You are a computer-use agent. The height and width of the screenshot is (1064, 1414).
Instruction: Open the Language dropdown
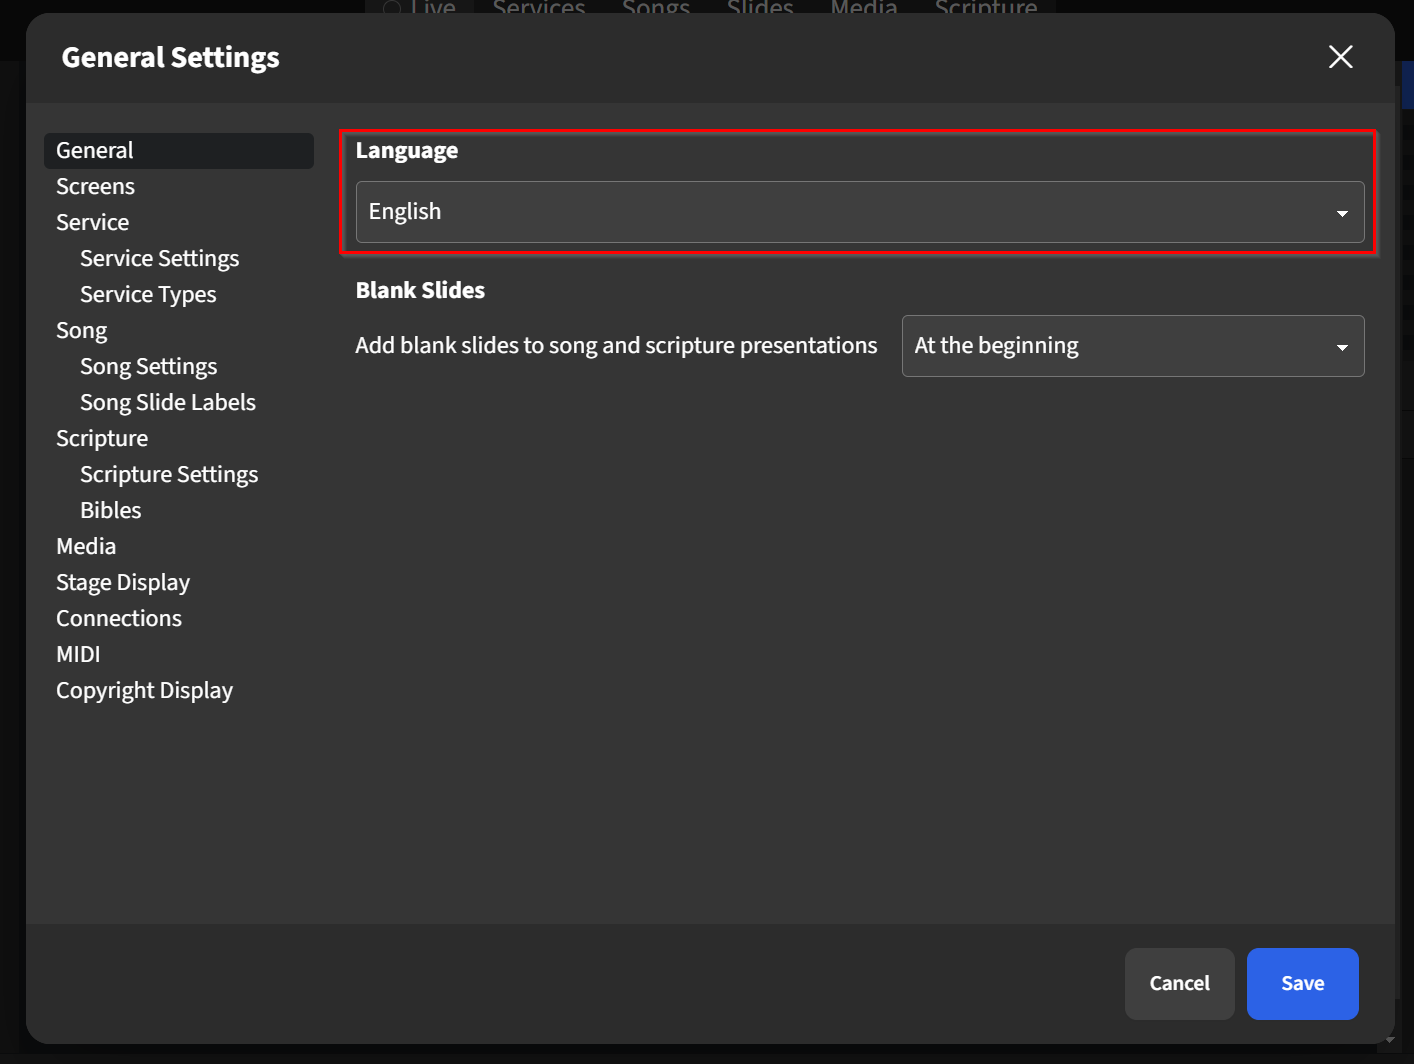tap(860, 212)
